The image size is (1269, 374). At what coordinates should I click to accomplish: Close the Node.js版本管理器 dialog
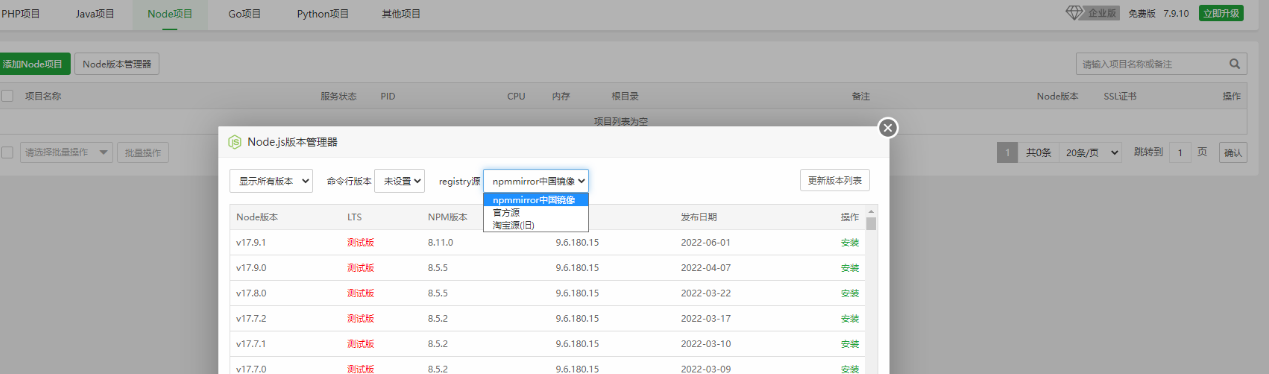(x=888, y=128)
